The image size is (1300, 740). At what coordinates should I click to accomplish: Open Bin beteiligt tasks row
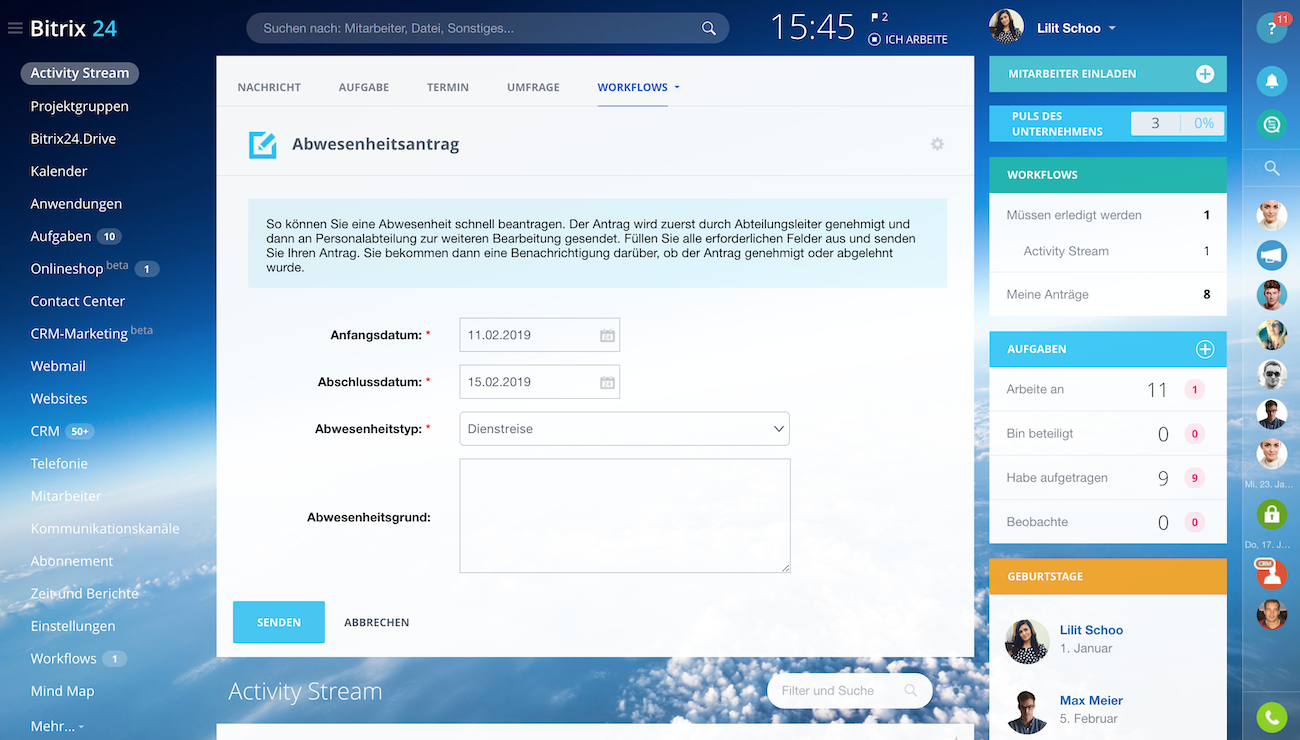click(x=1108, y=434)
